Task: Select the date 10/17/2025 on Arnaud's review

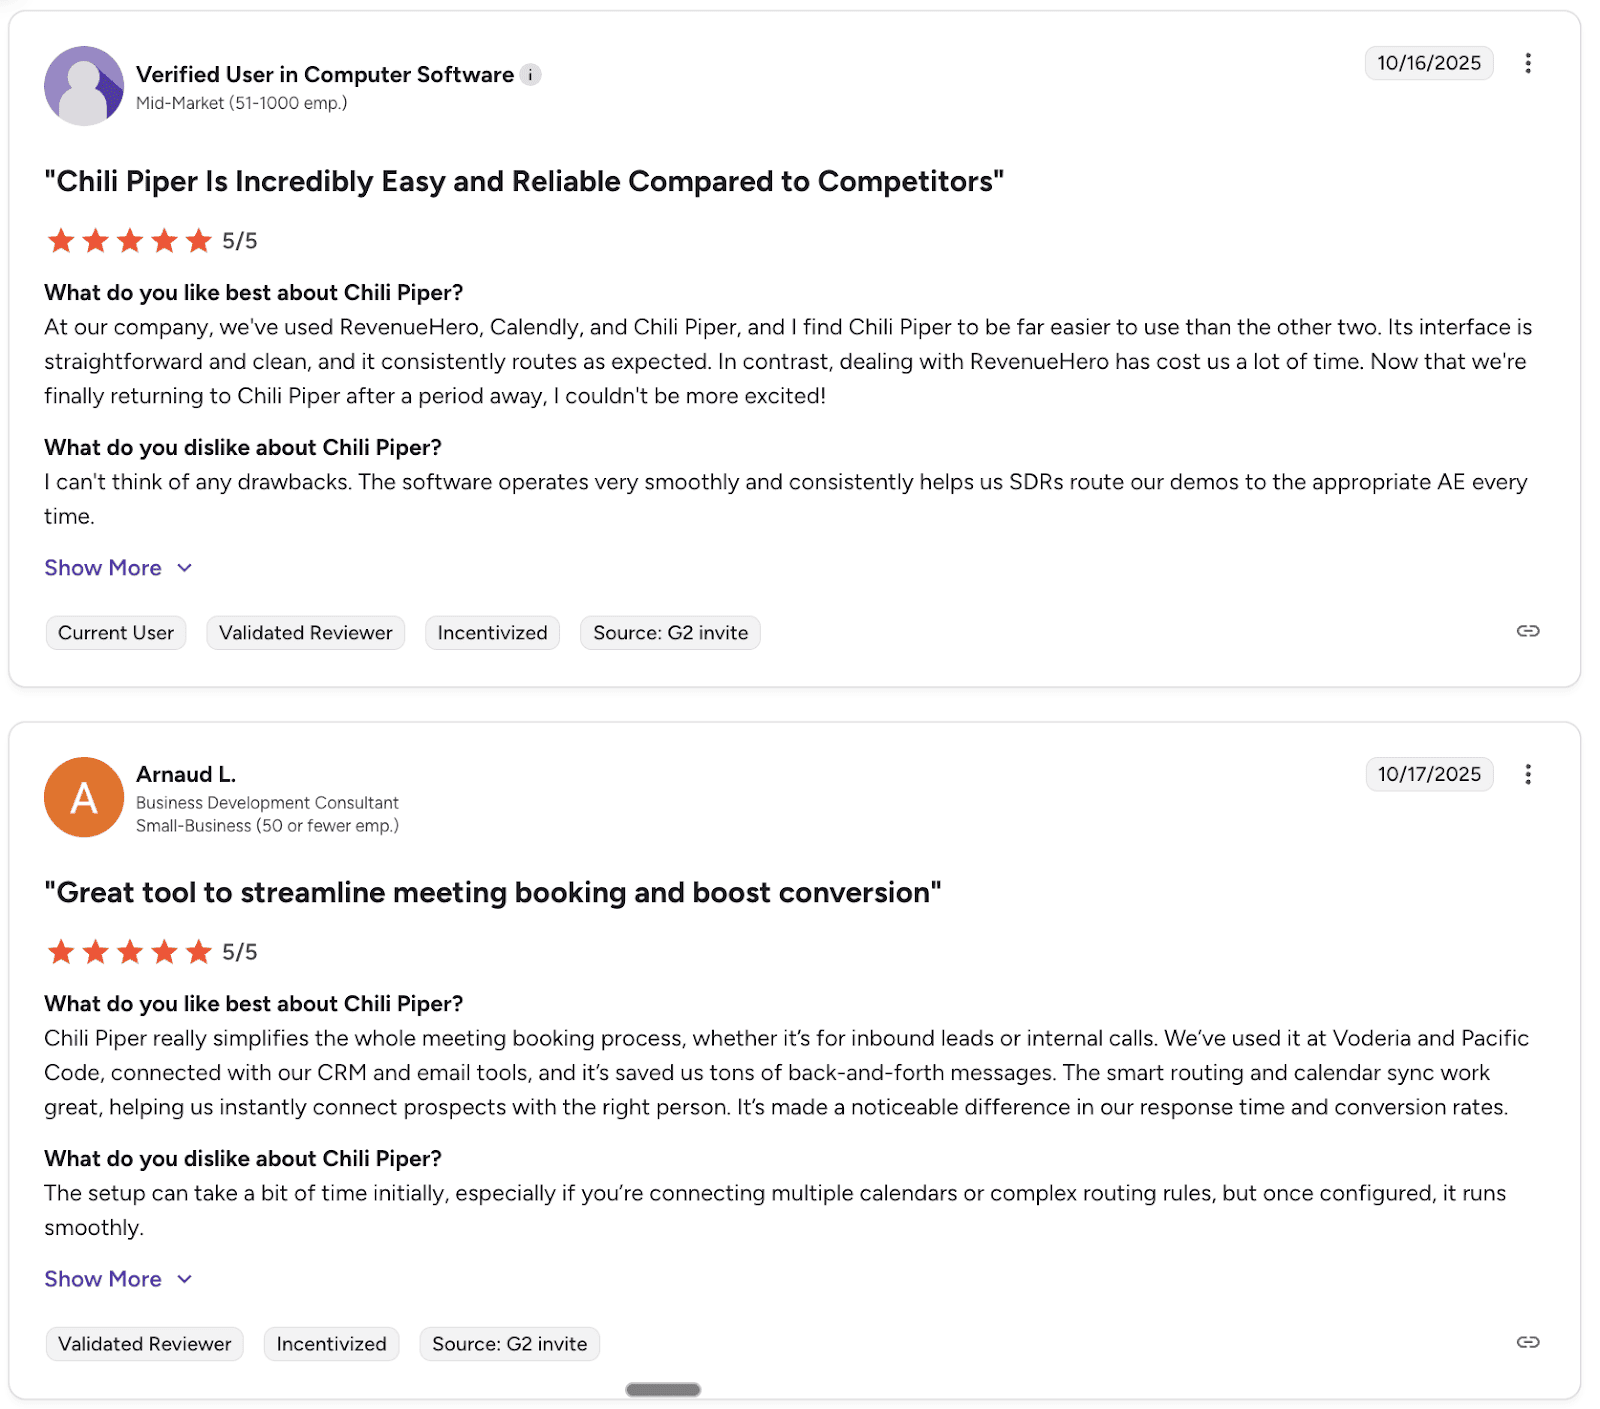Action: pos(1428,774)
